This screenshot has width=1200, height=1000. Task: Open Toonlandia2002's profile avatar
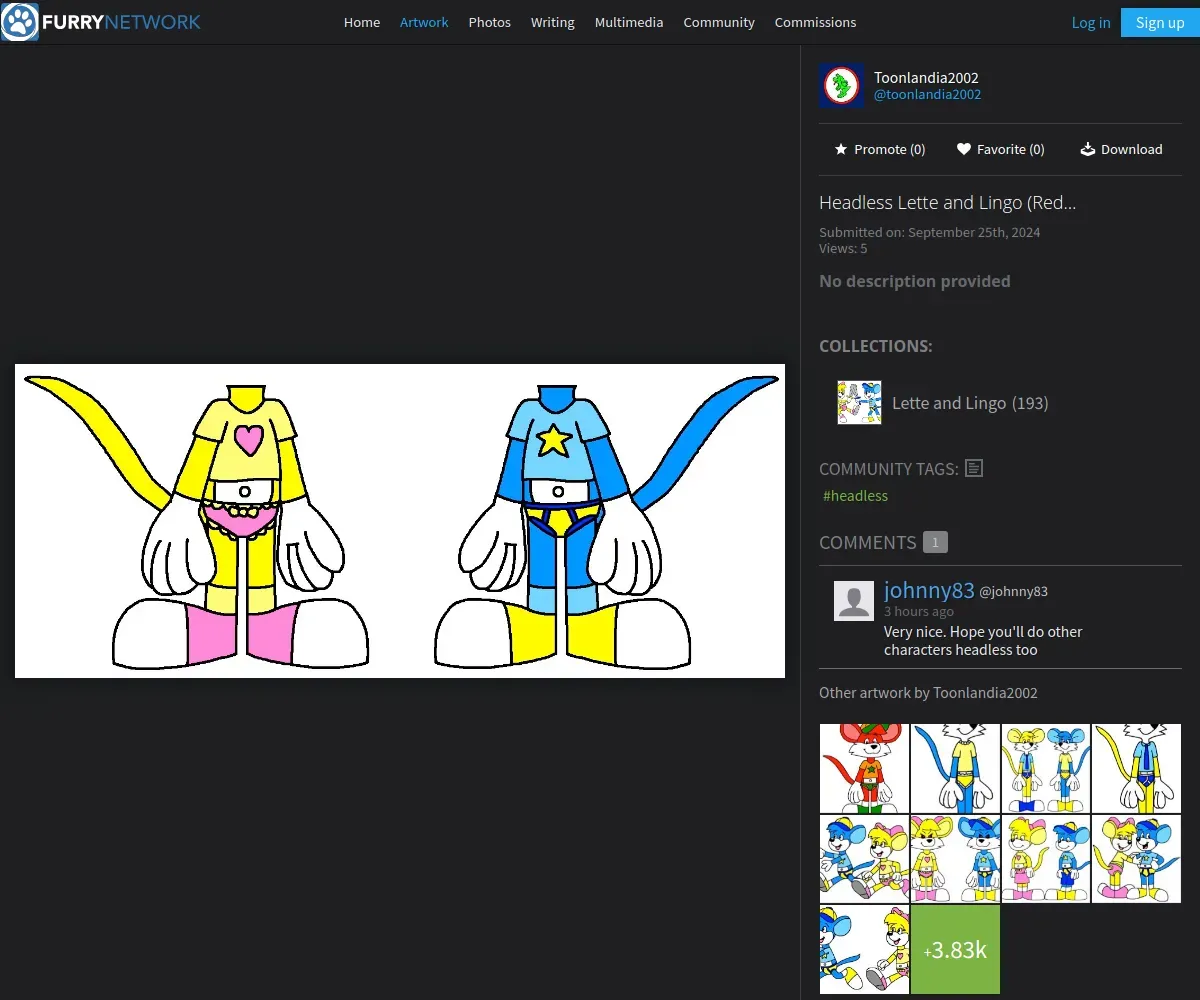(x=841, y=86)
